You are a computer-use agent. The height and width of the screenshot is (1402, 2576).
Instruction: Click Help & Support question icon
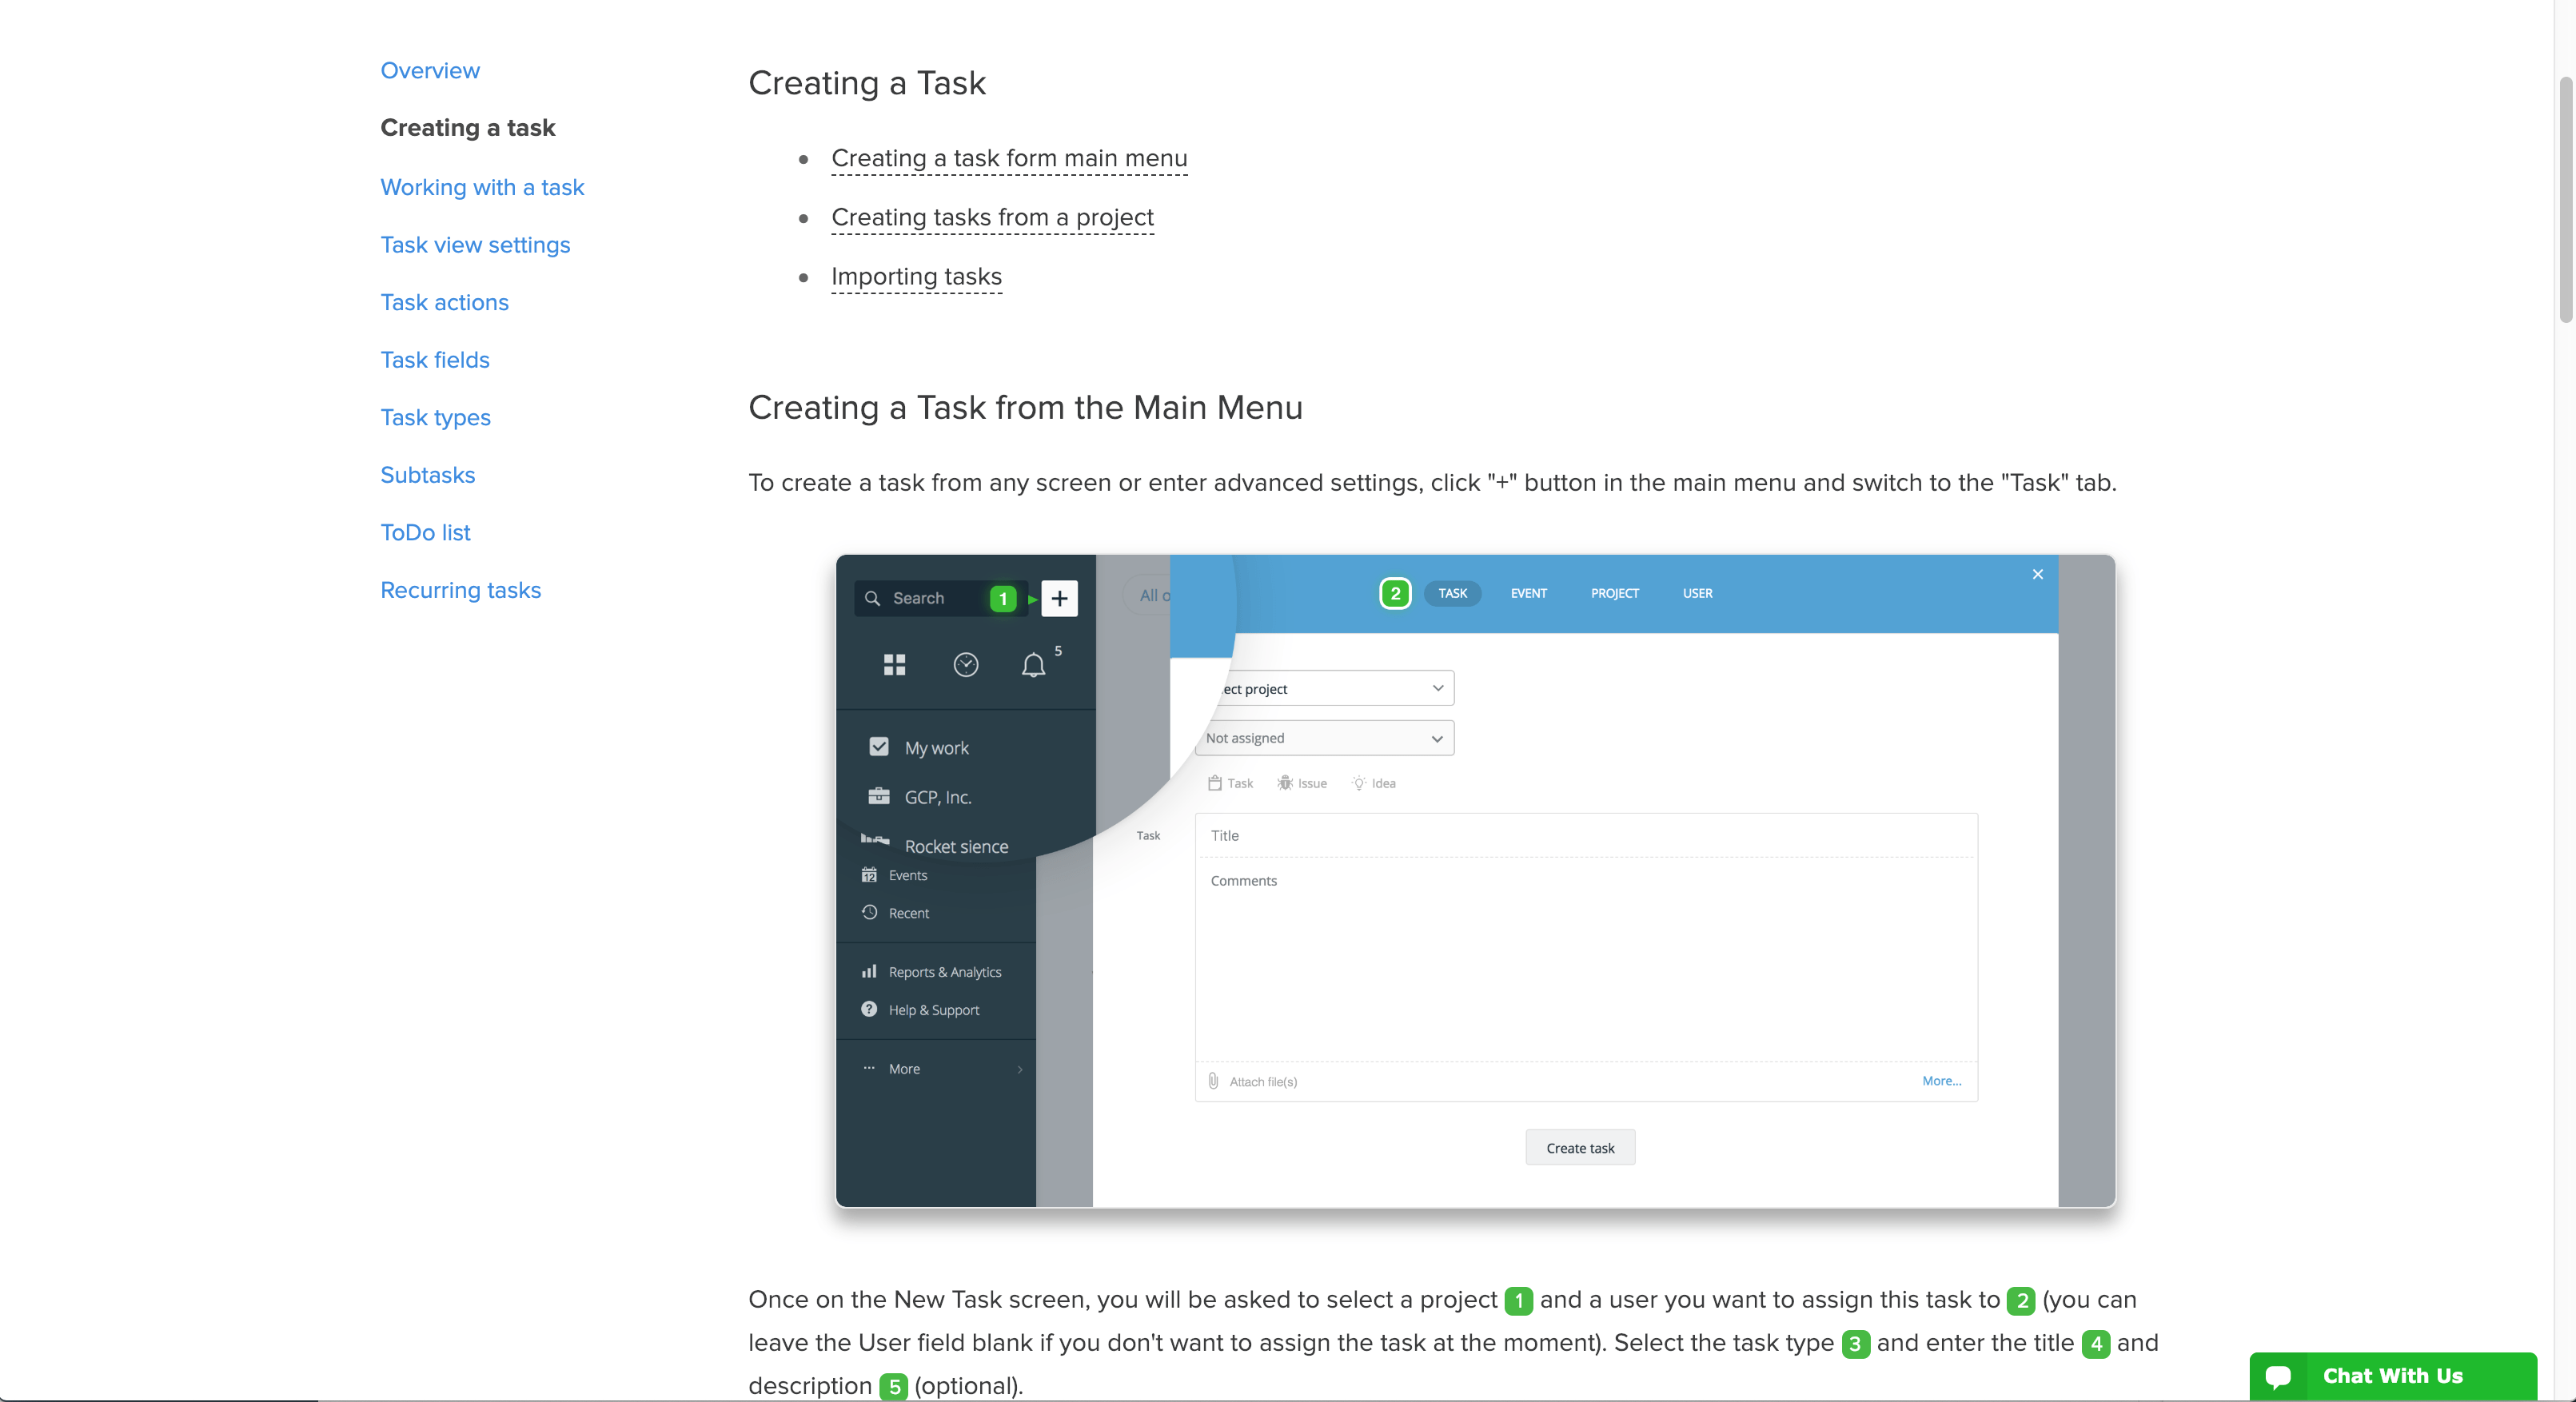point(869,1009)
